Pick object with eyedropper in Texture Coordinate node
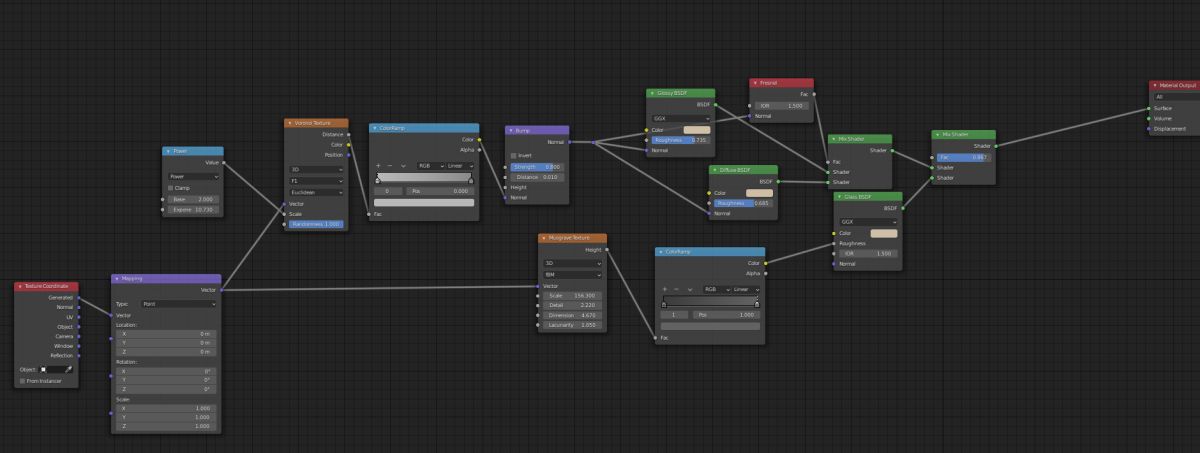Image resolution: width=1200 pixels, height=453 pixels. pos(69,369)
